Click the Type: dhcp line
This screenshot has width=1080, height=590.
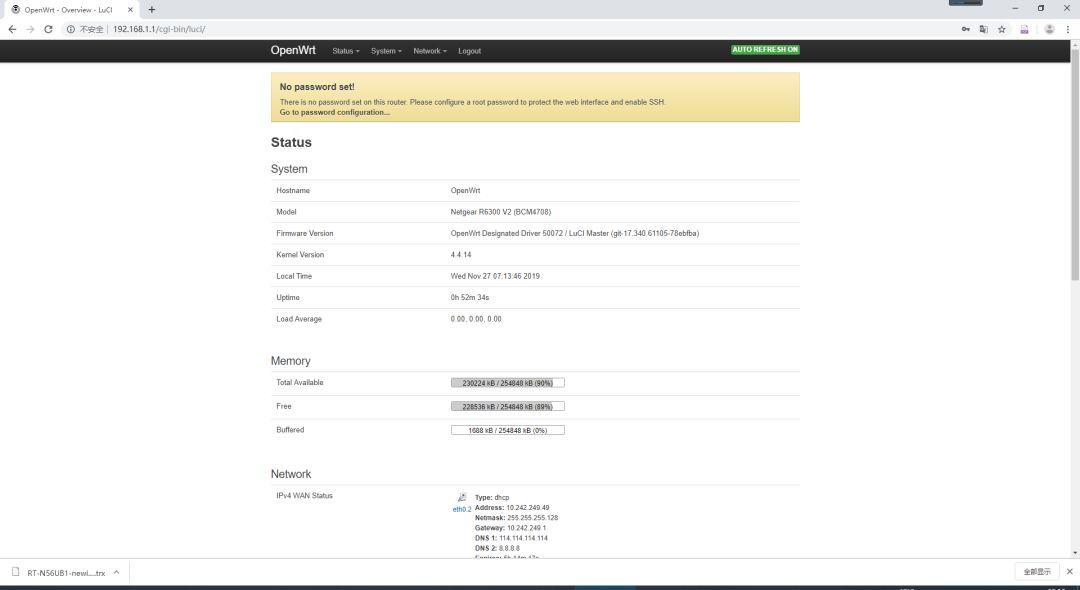pyautogui.click(x=492, y=497)
